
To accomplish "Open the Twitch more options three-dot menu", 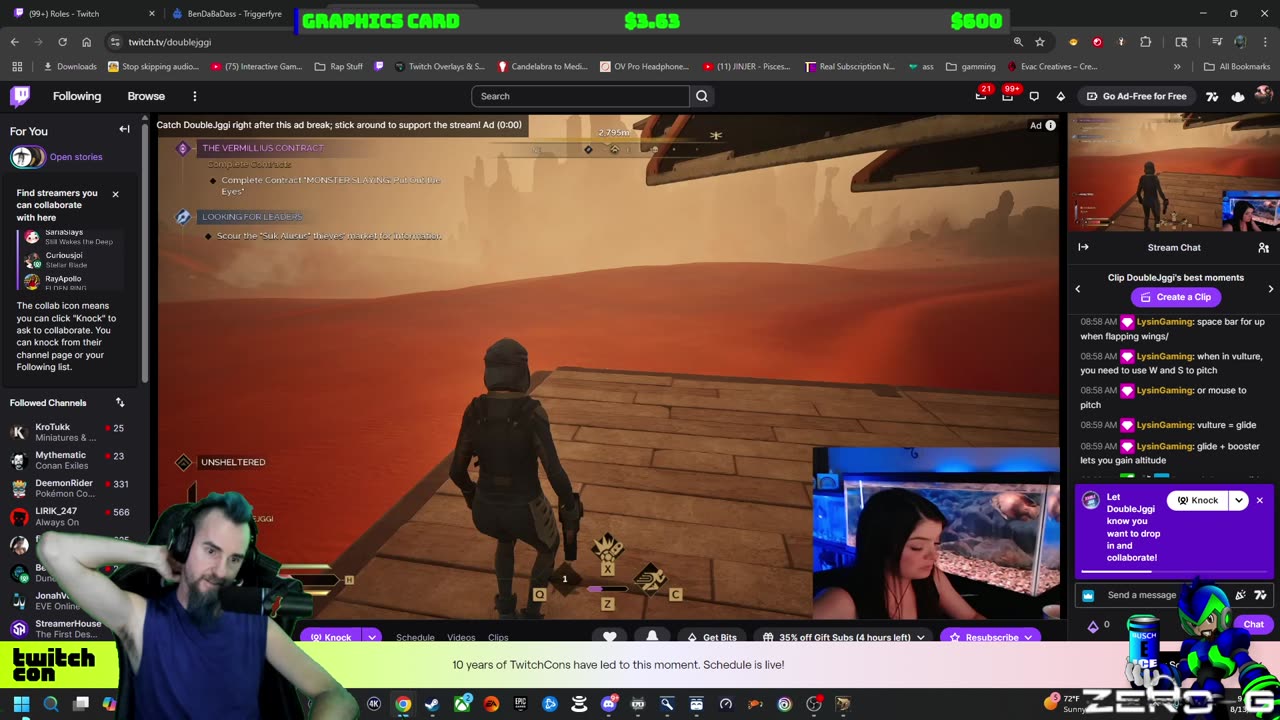I will click(x=195, y=96).
